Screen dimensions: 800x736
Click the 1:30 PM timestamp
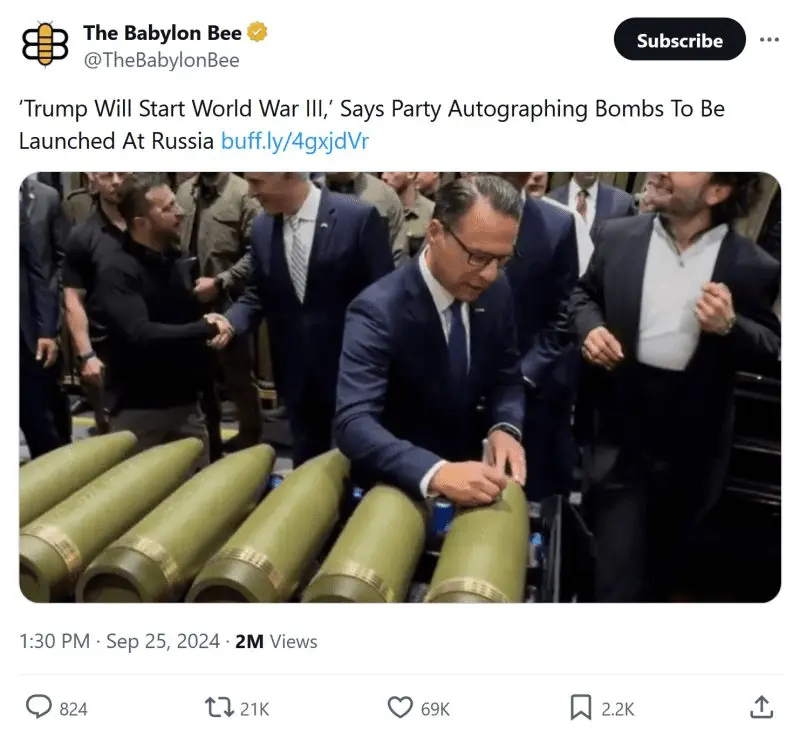pyautogui.click(x=55, y=642)
